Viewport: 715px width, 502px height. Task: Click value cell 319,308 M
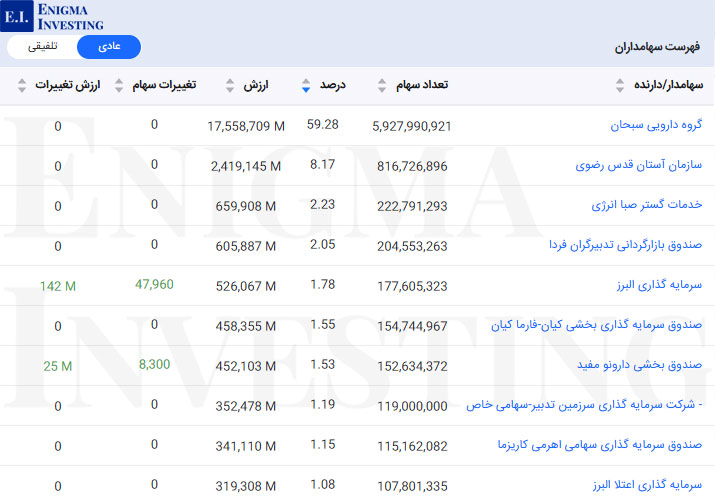pos(246,486)
